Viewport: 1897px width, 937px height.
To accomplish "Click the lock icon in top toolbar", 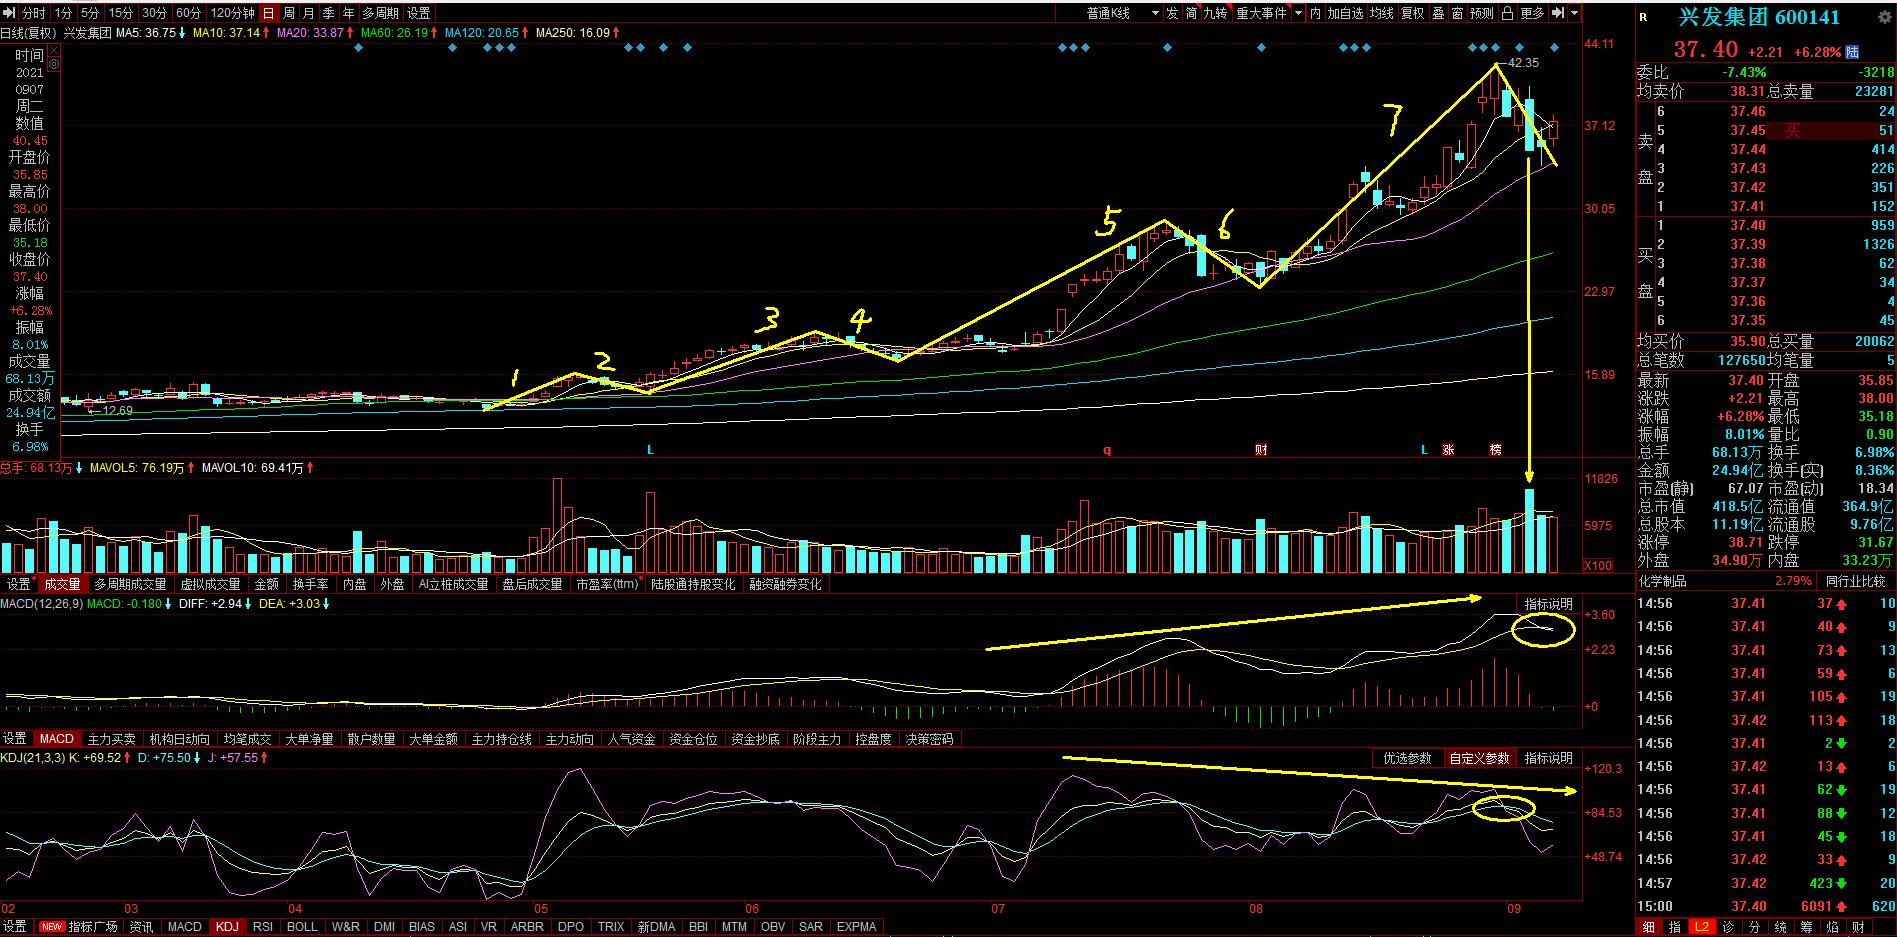I will pos(1509,13).
